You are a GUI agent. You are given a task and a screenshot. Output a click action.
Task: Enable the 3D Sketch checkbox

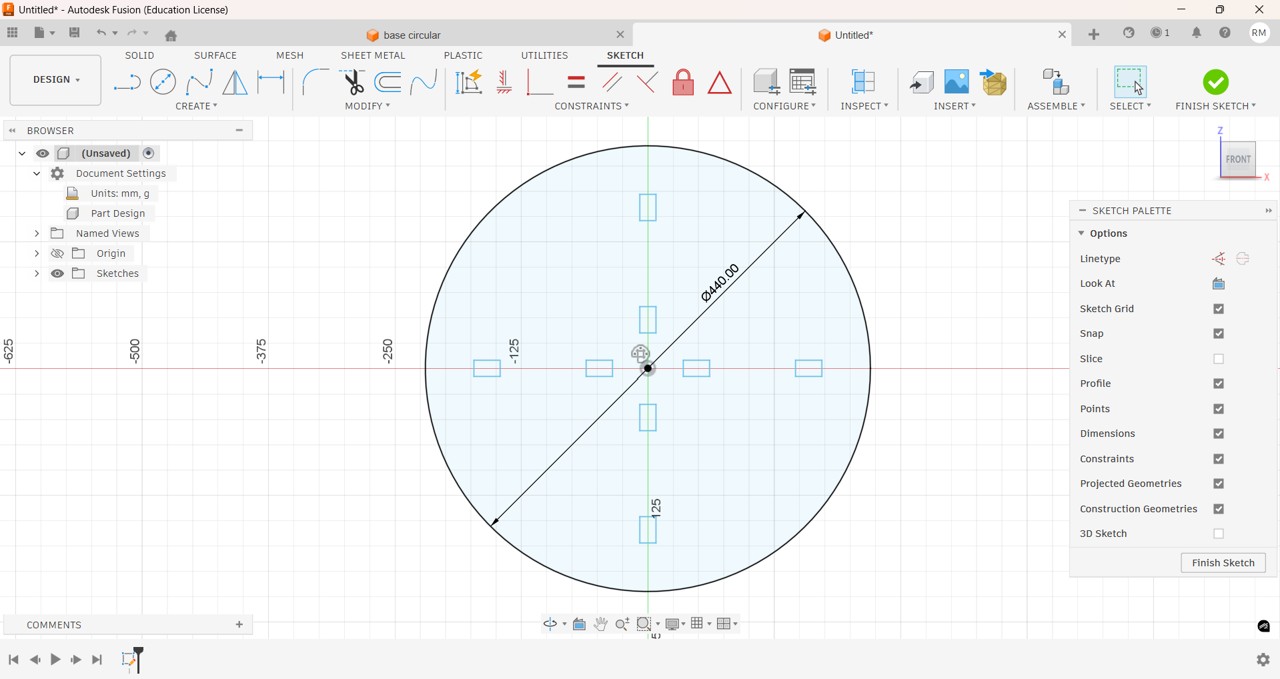tap(1219, 534)
